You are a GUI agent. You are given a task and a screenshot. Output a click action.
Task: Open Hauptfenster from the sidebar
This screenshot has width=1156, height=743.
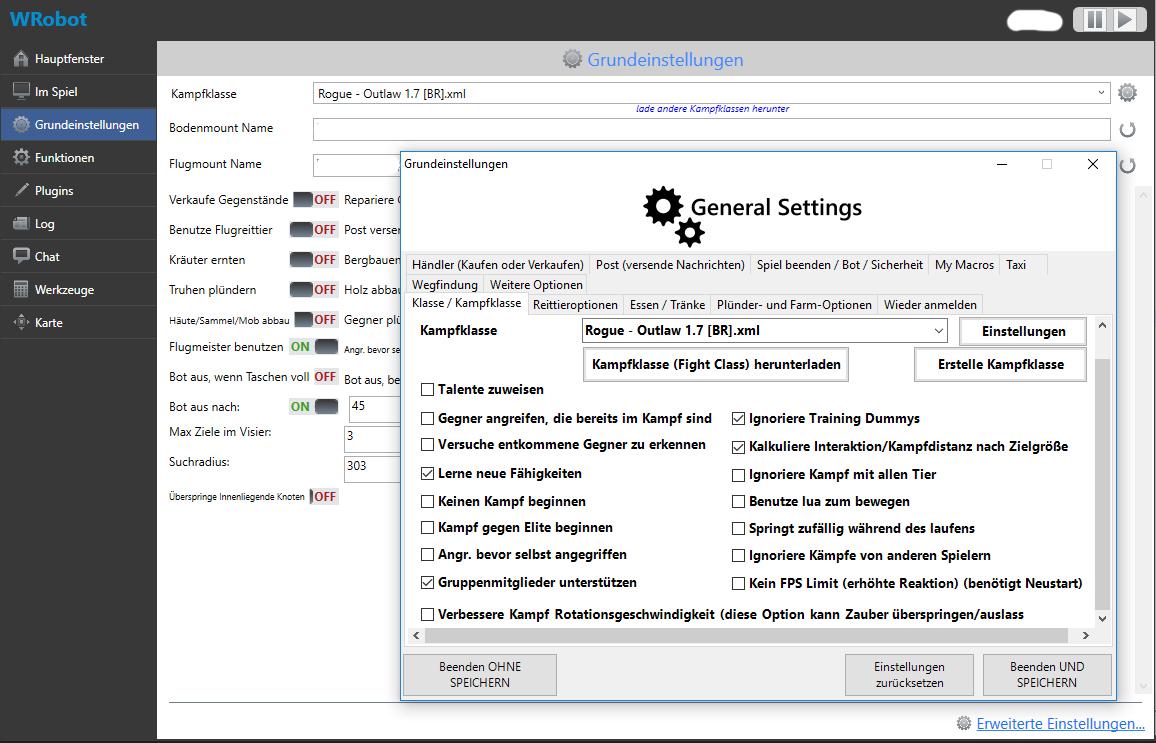pos(69,58)
